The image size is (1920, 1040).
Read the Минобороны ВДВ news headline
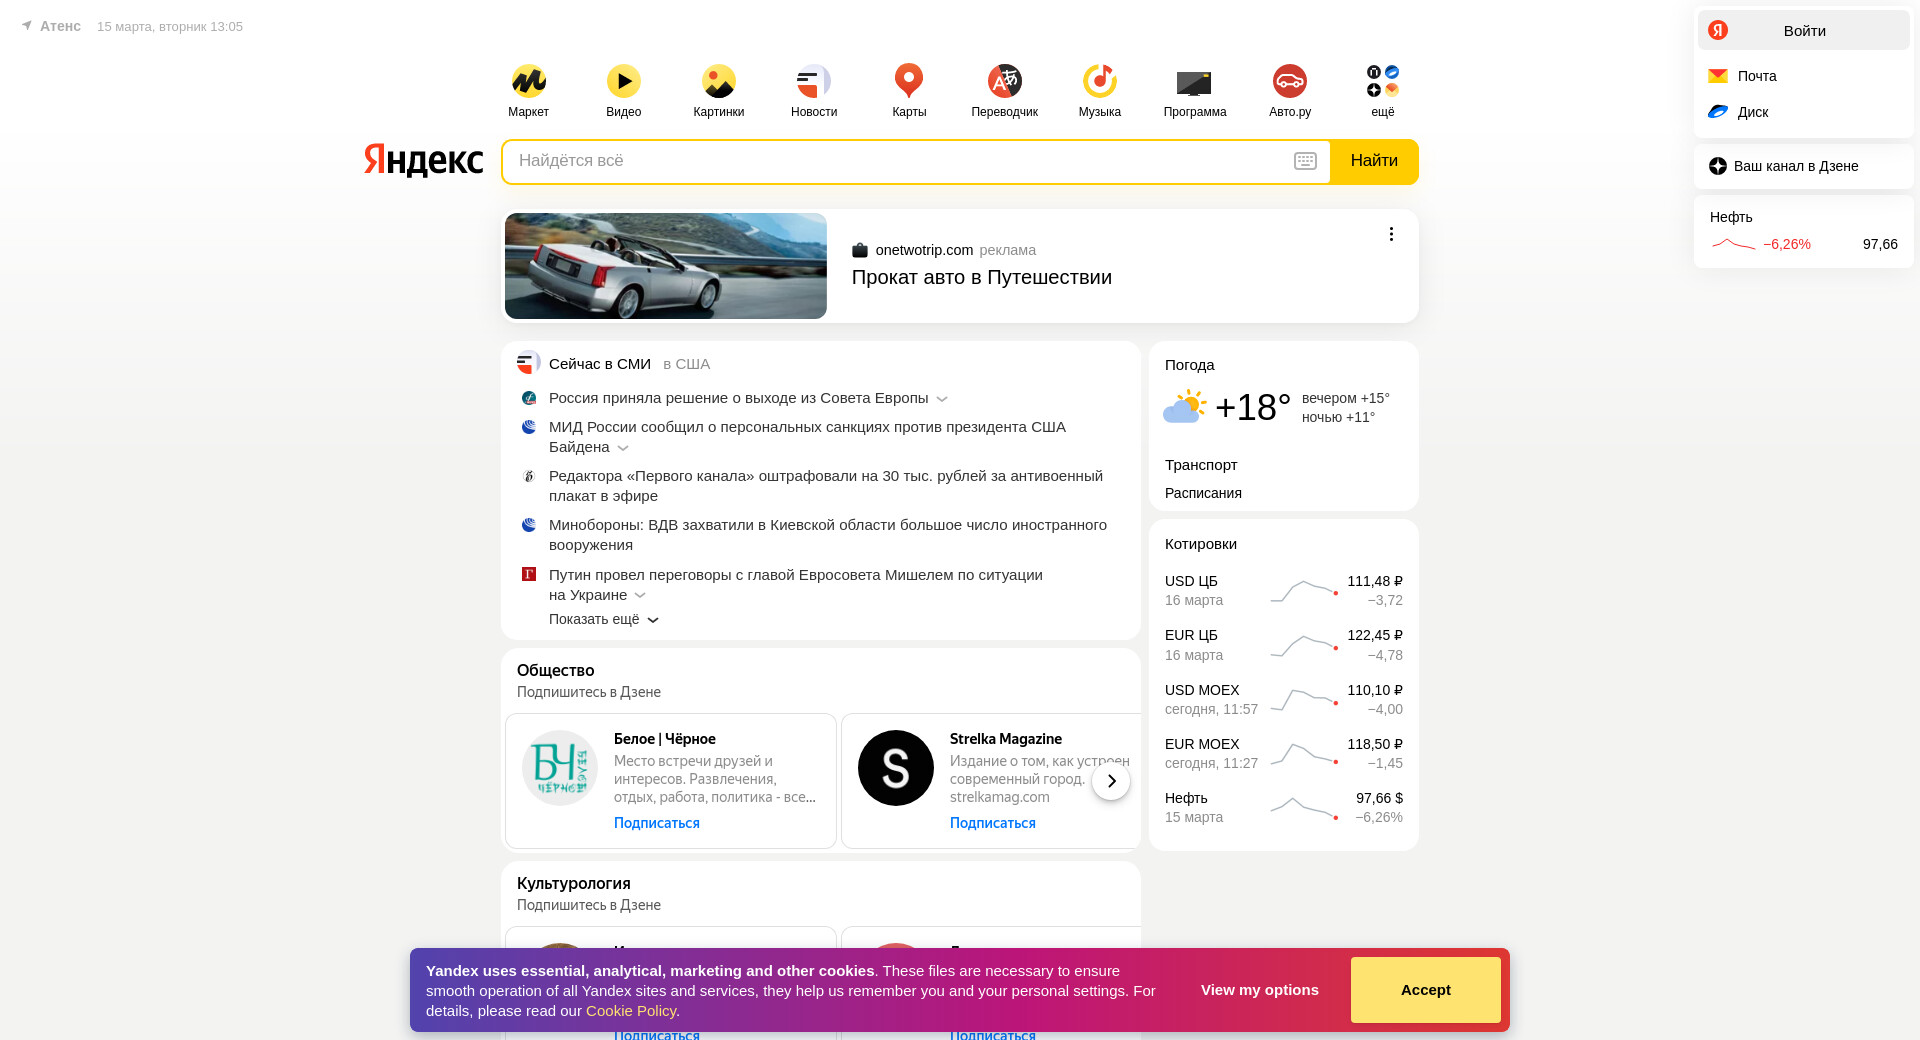(828, 535)
